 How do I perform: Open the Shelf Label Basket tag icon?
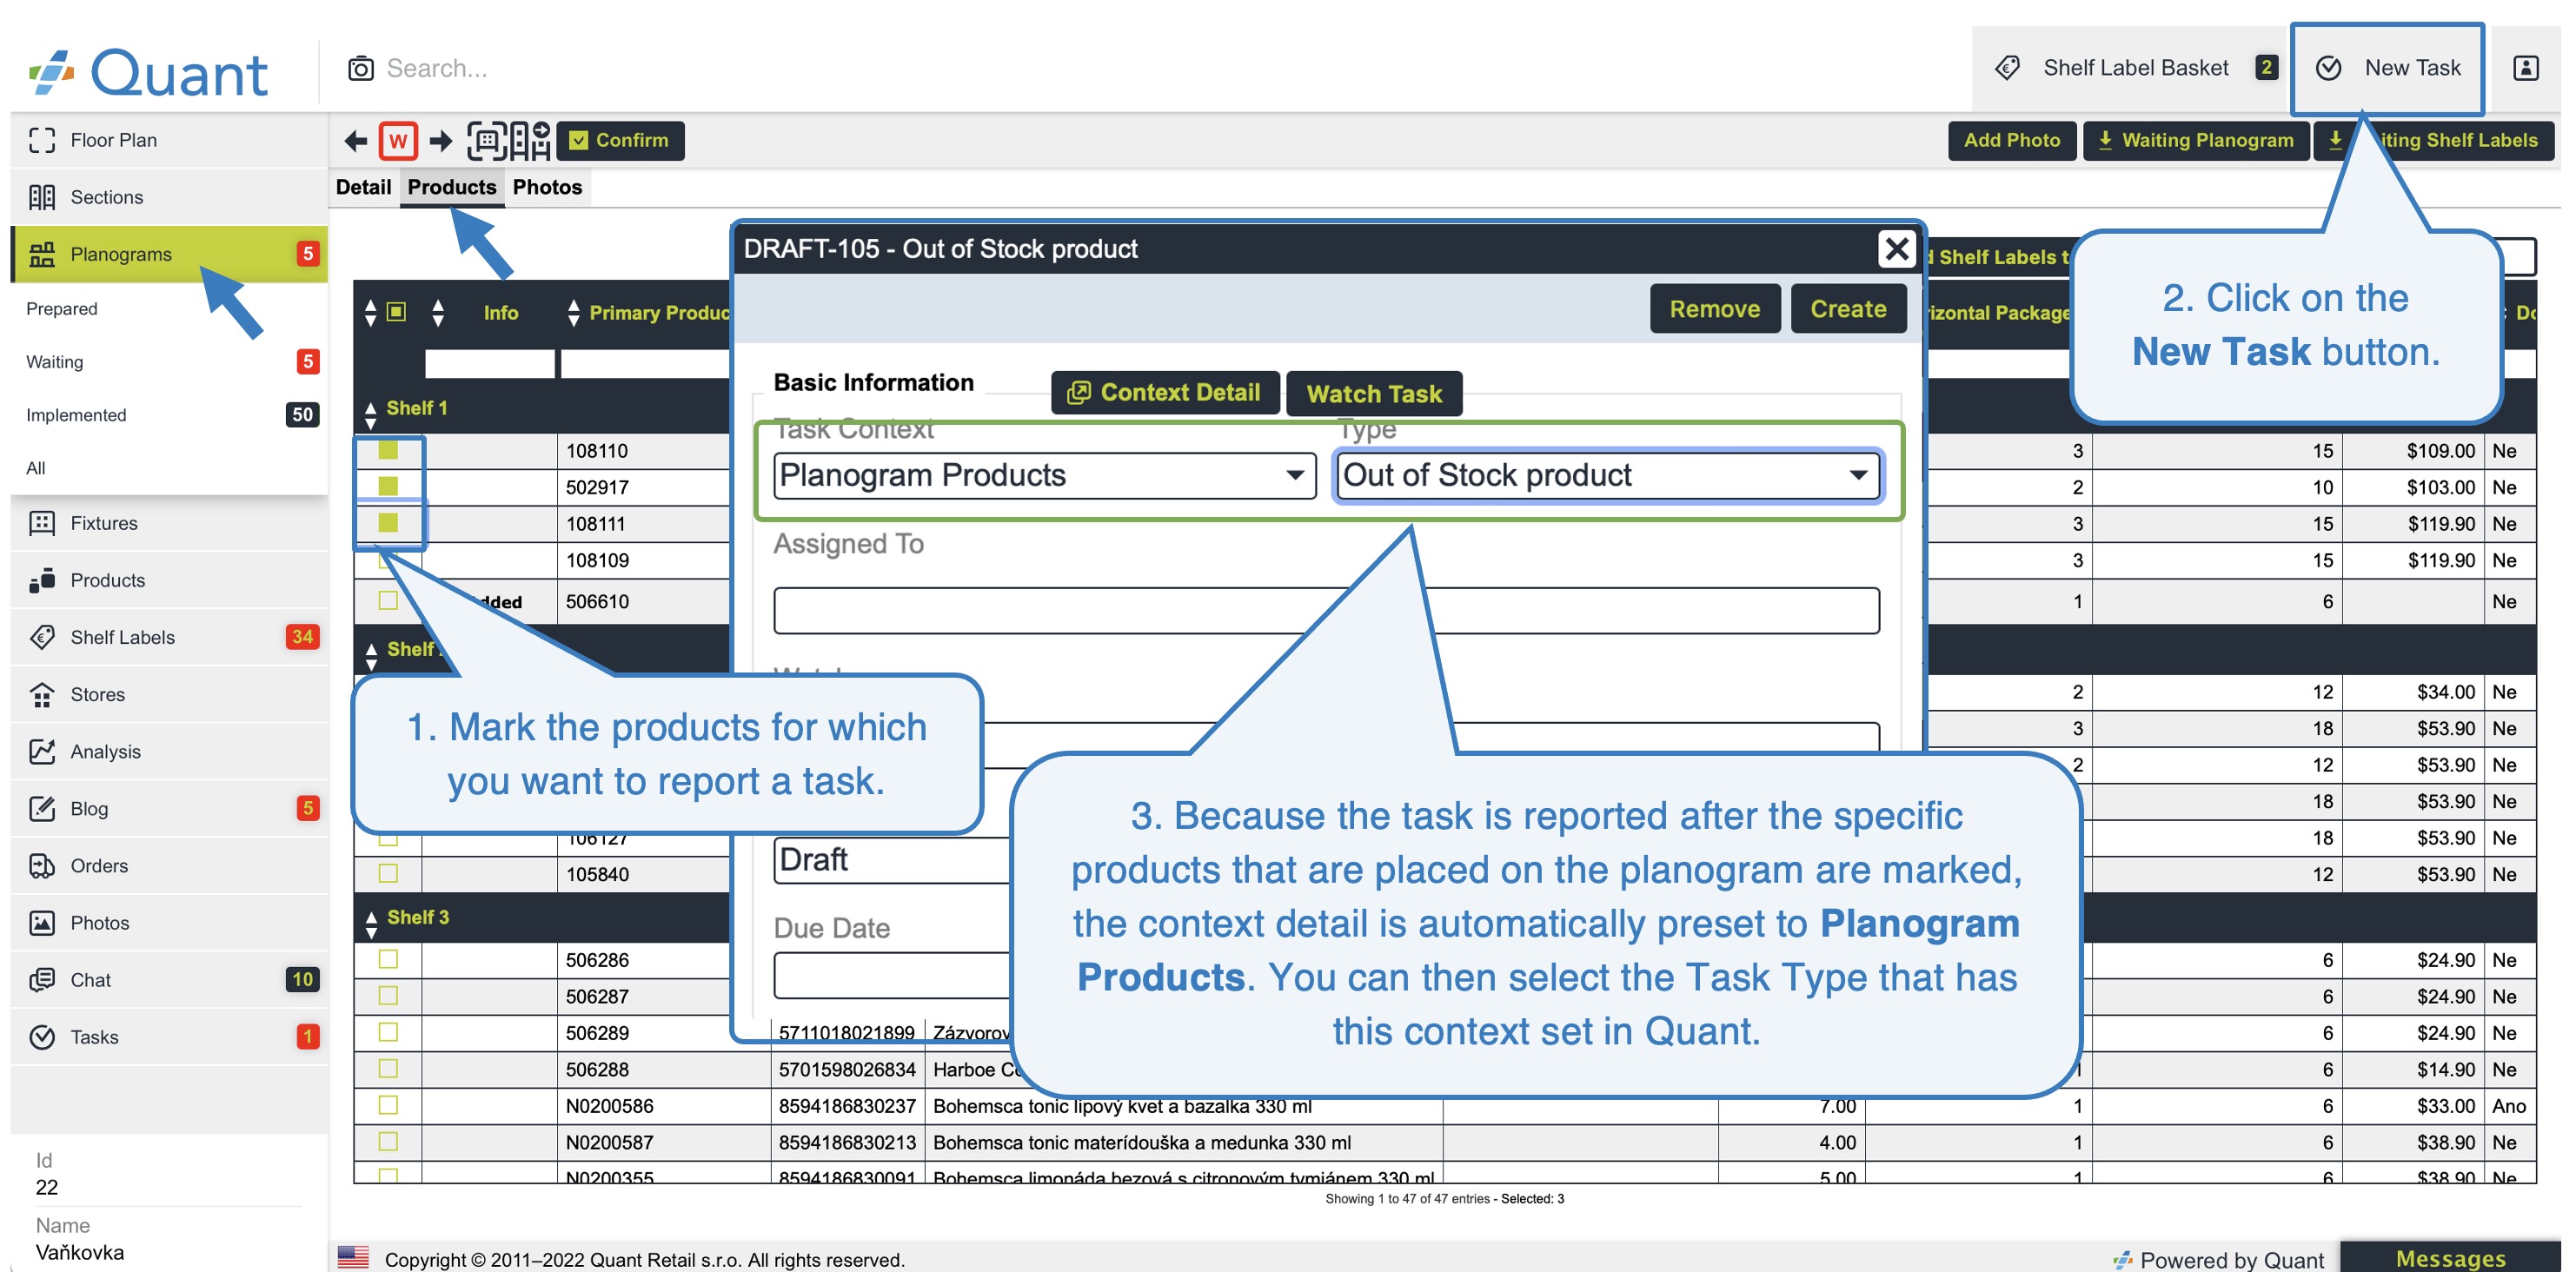(x=2007, y=68)
